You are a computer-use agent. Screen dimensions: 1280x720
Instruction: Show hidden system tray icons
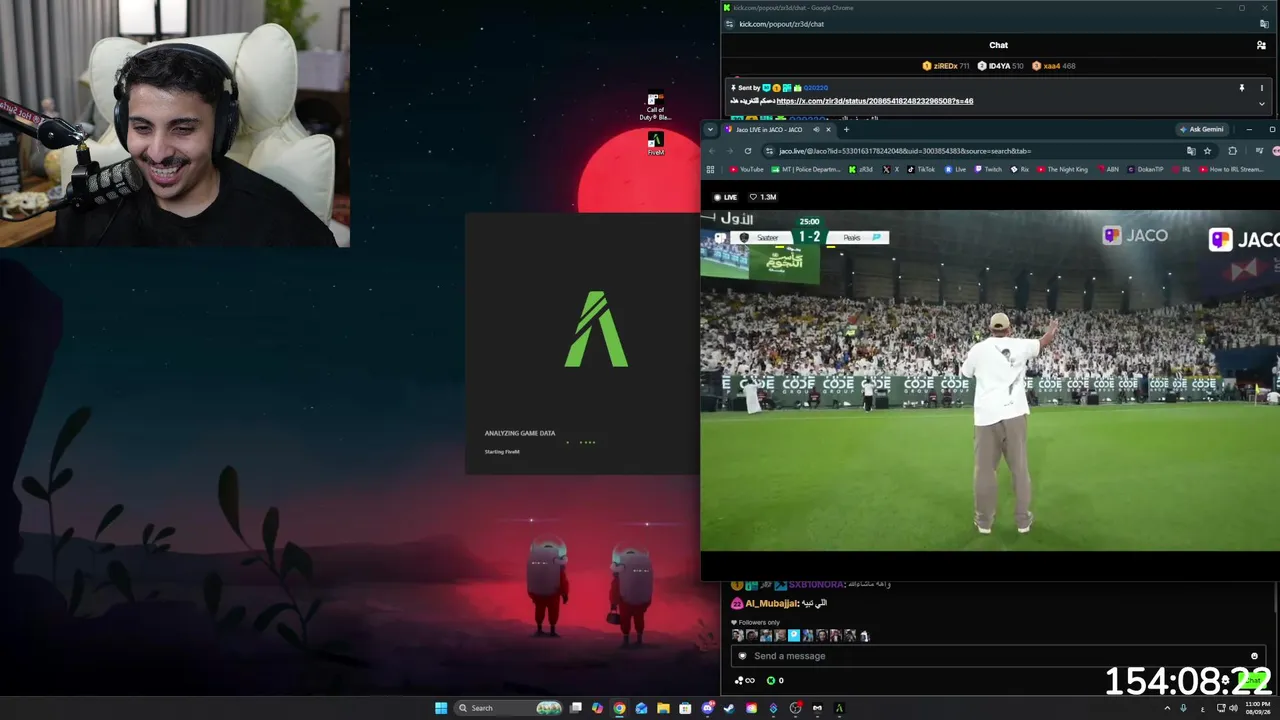point(1167,708)
